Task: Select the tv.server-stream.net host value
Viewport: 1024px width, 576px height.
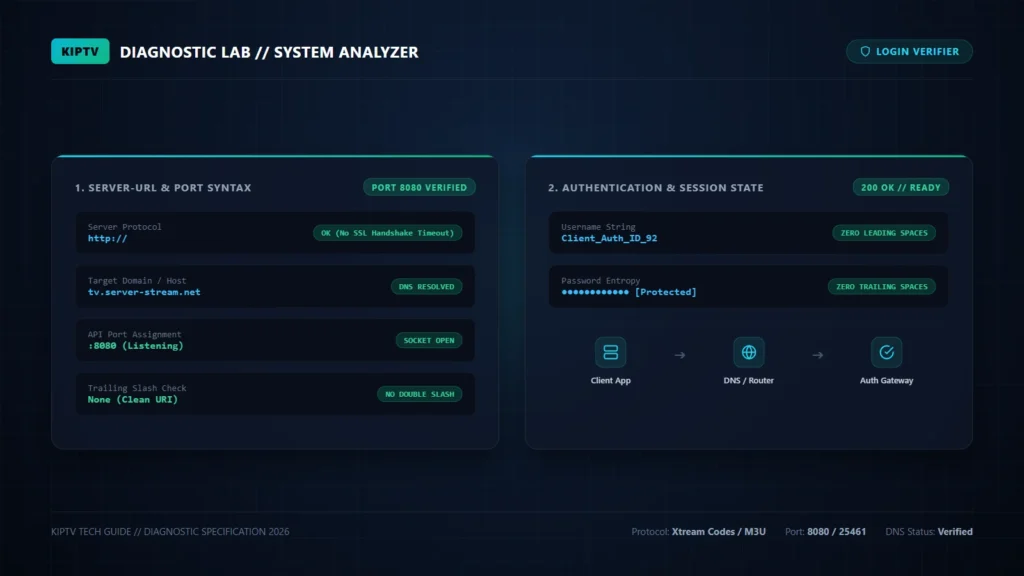Action: point(144,293)
